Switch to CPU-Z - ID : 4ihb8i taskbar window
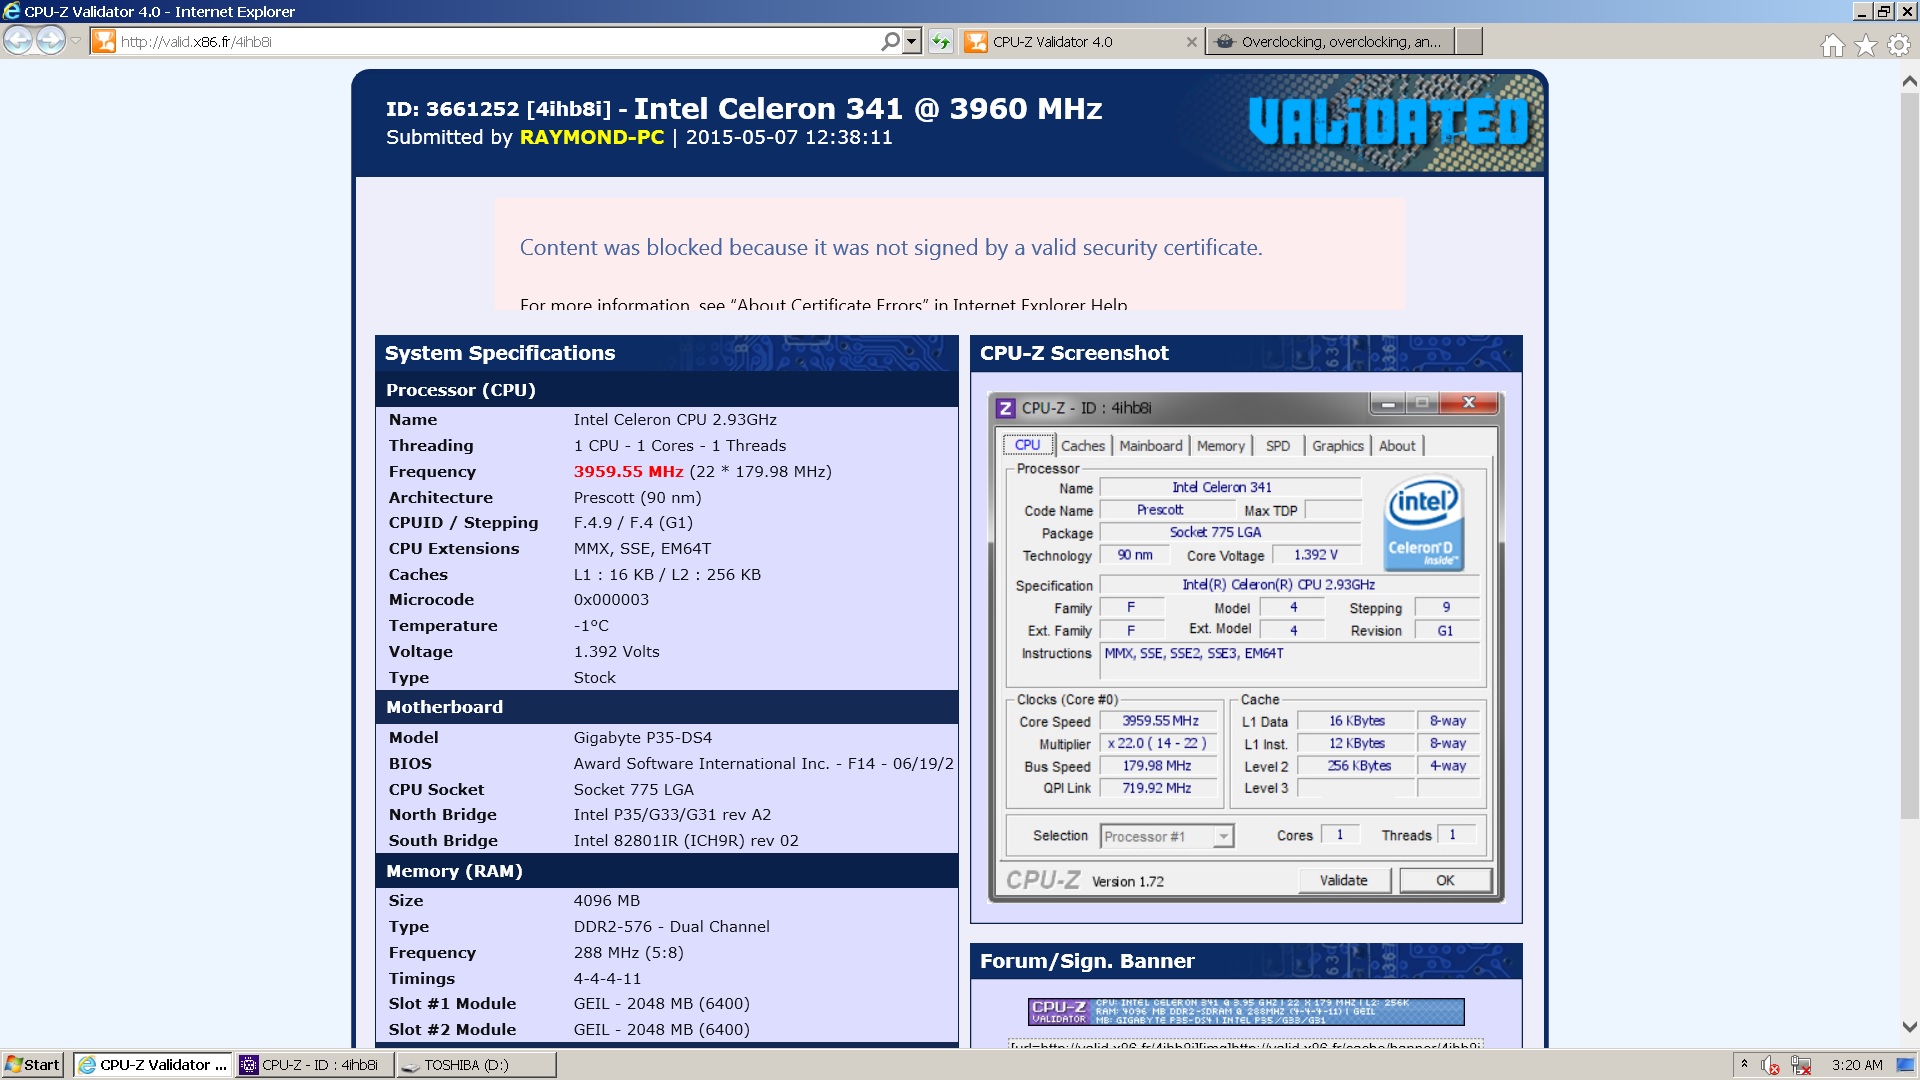This screenshot has width=1920, height=1080. tap(315, 1065)
